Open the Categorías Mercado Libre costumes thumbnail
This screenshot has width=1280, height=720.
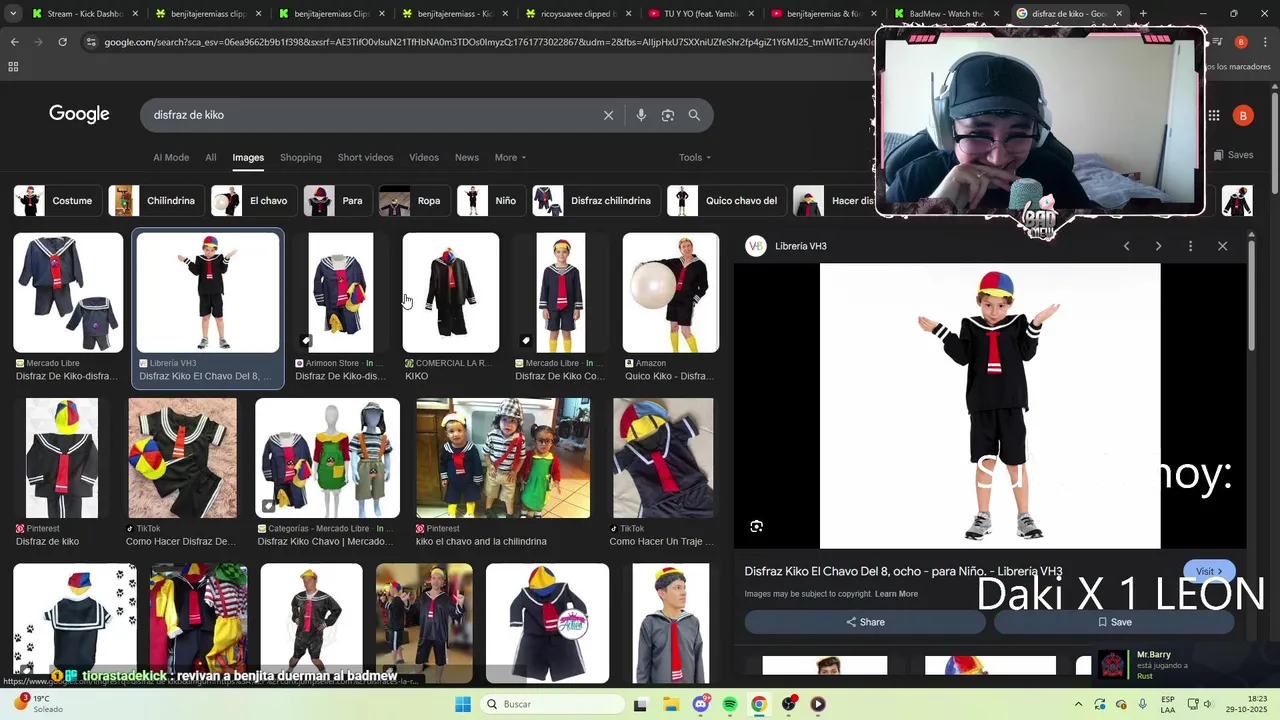click(x=327, y=458)
